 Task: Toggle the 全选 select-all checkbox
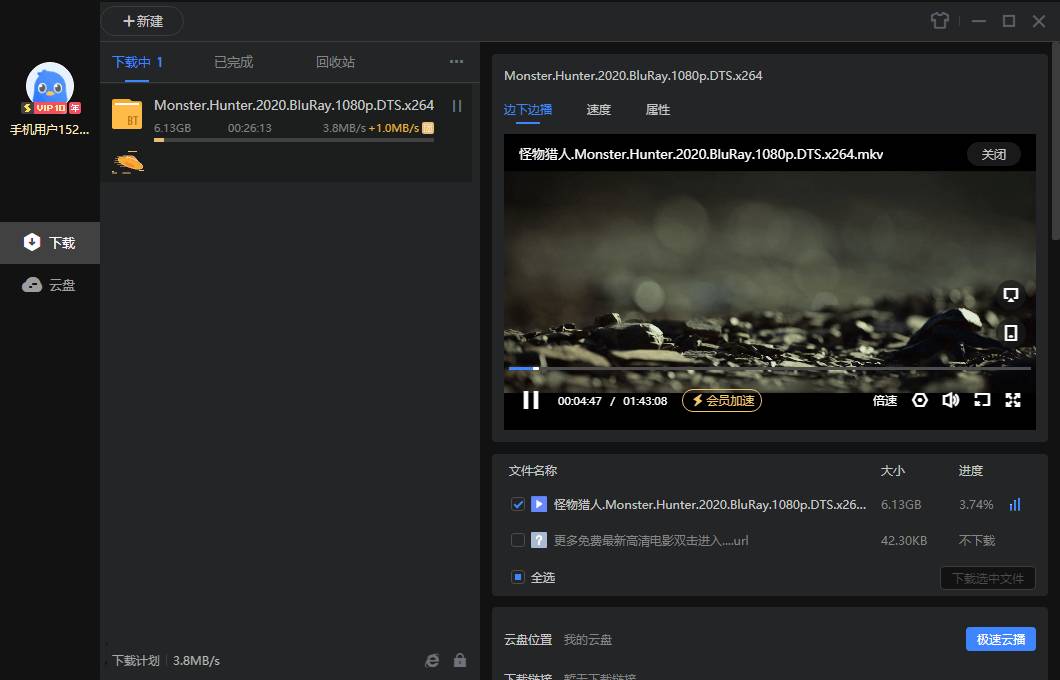click(517, 577)
